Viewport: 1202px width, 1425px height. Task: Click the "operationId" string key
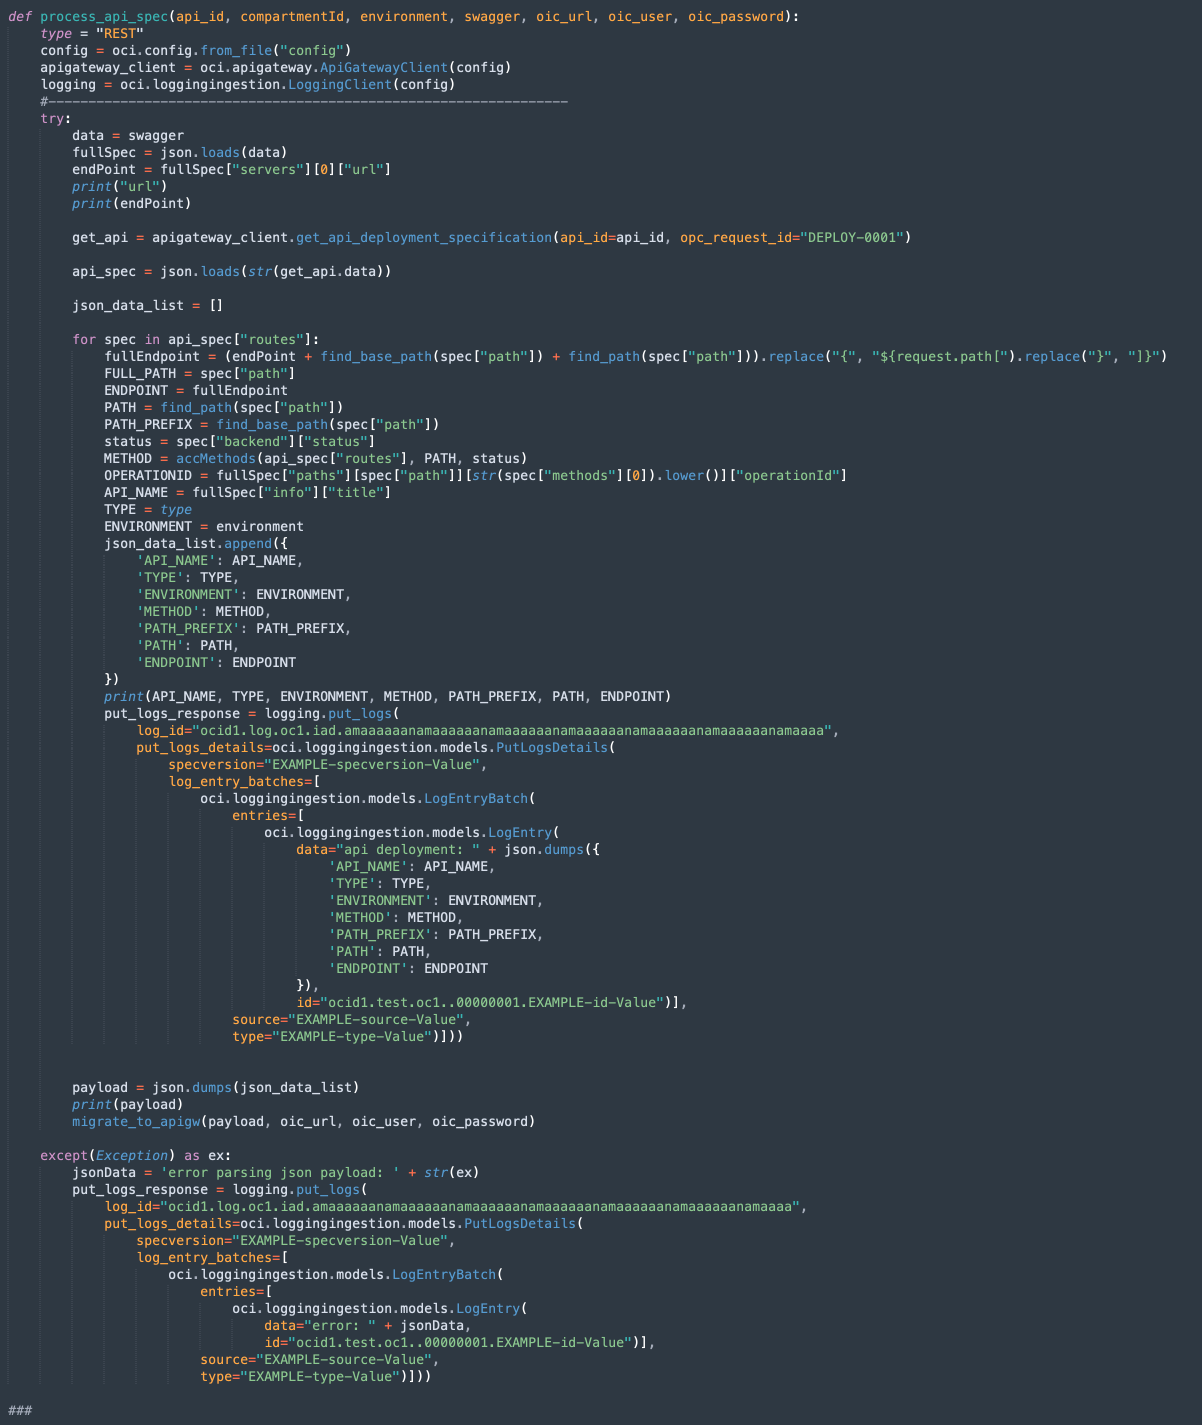tap(789, 476)
